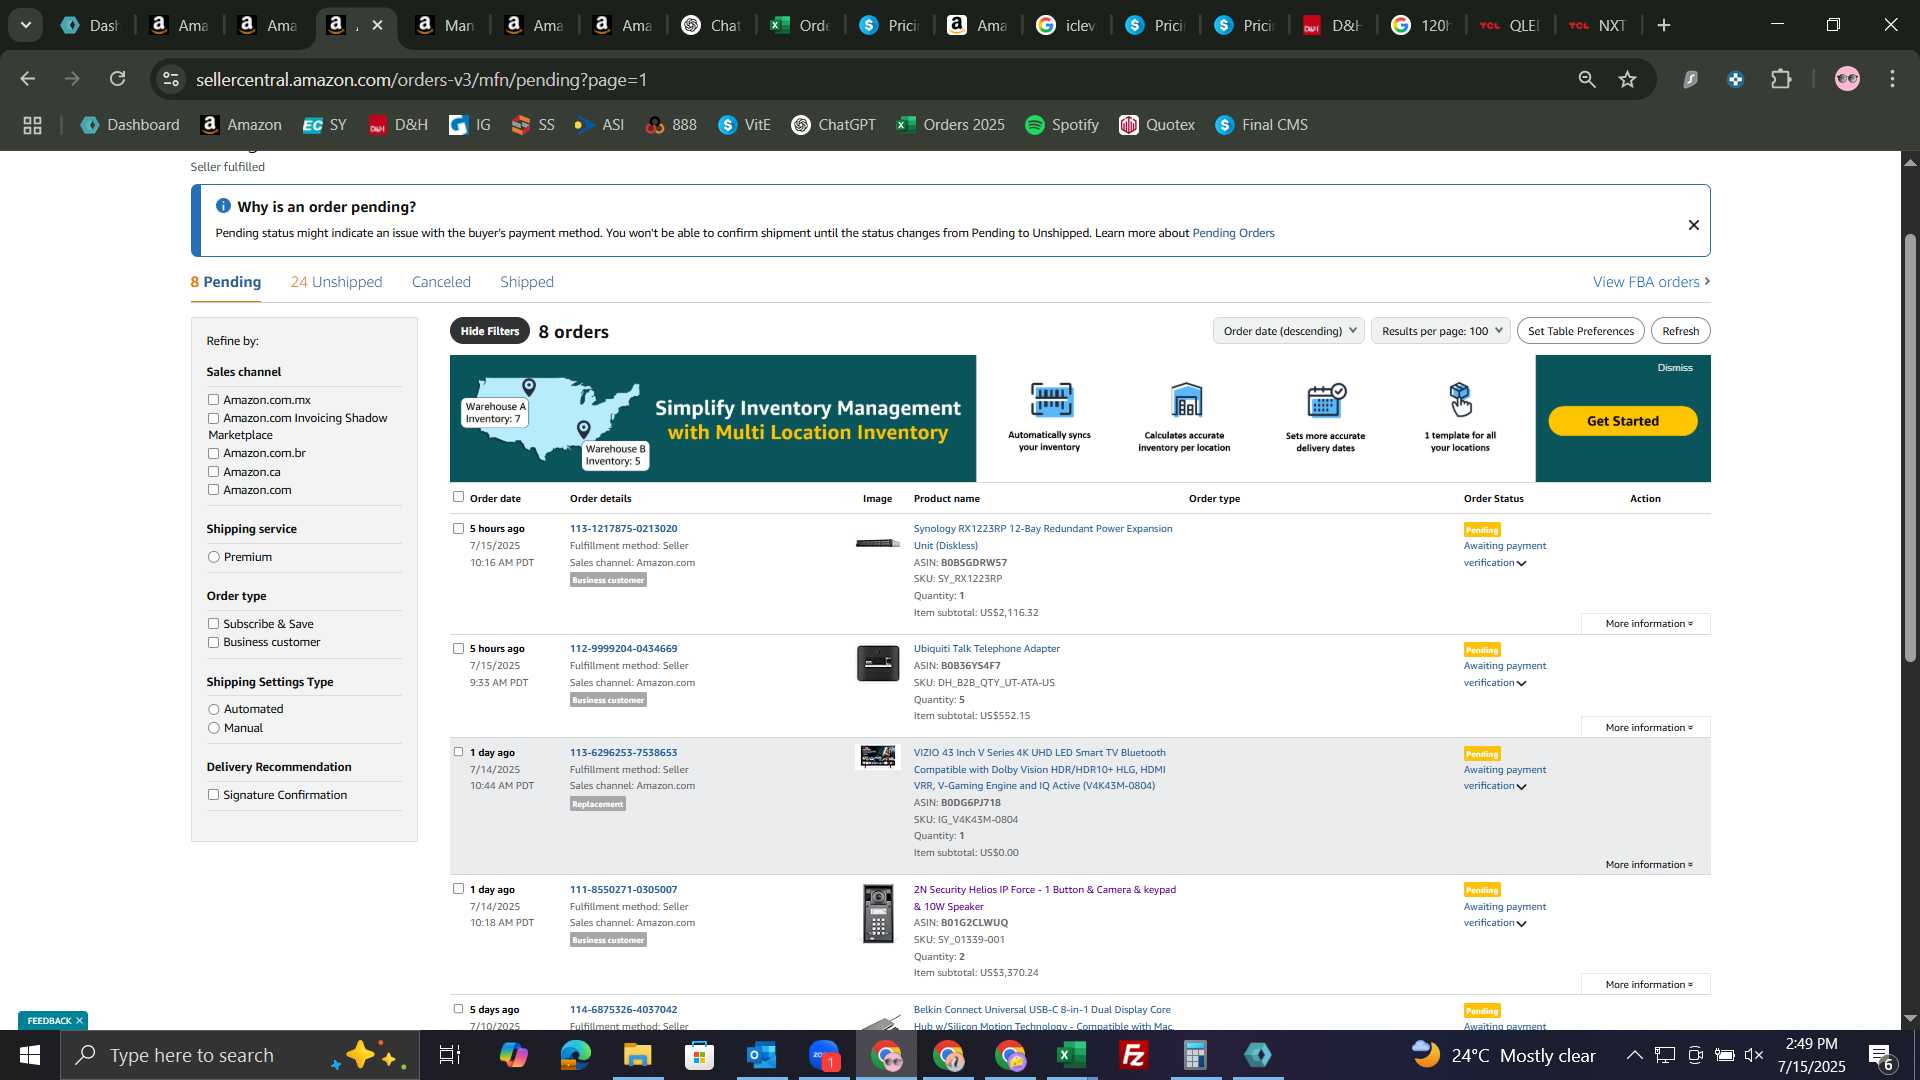Check the Amazon.ca sales channel filter
1920x1080 pixels.
[213, 472]
